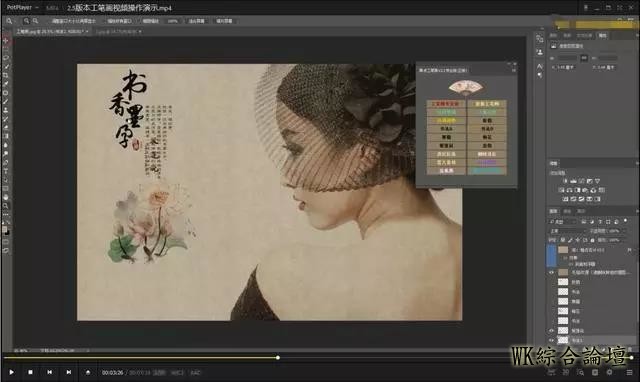Toggle the zoom all windows checkbox
Viewport: 640px width, 382px height.
coord(119,21)
